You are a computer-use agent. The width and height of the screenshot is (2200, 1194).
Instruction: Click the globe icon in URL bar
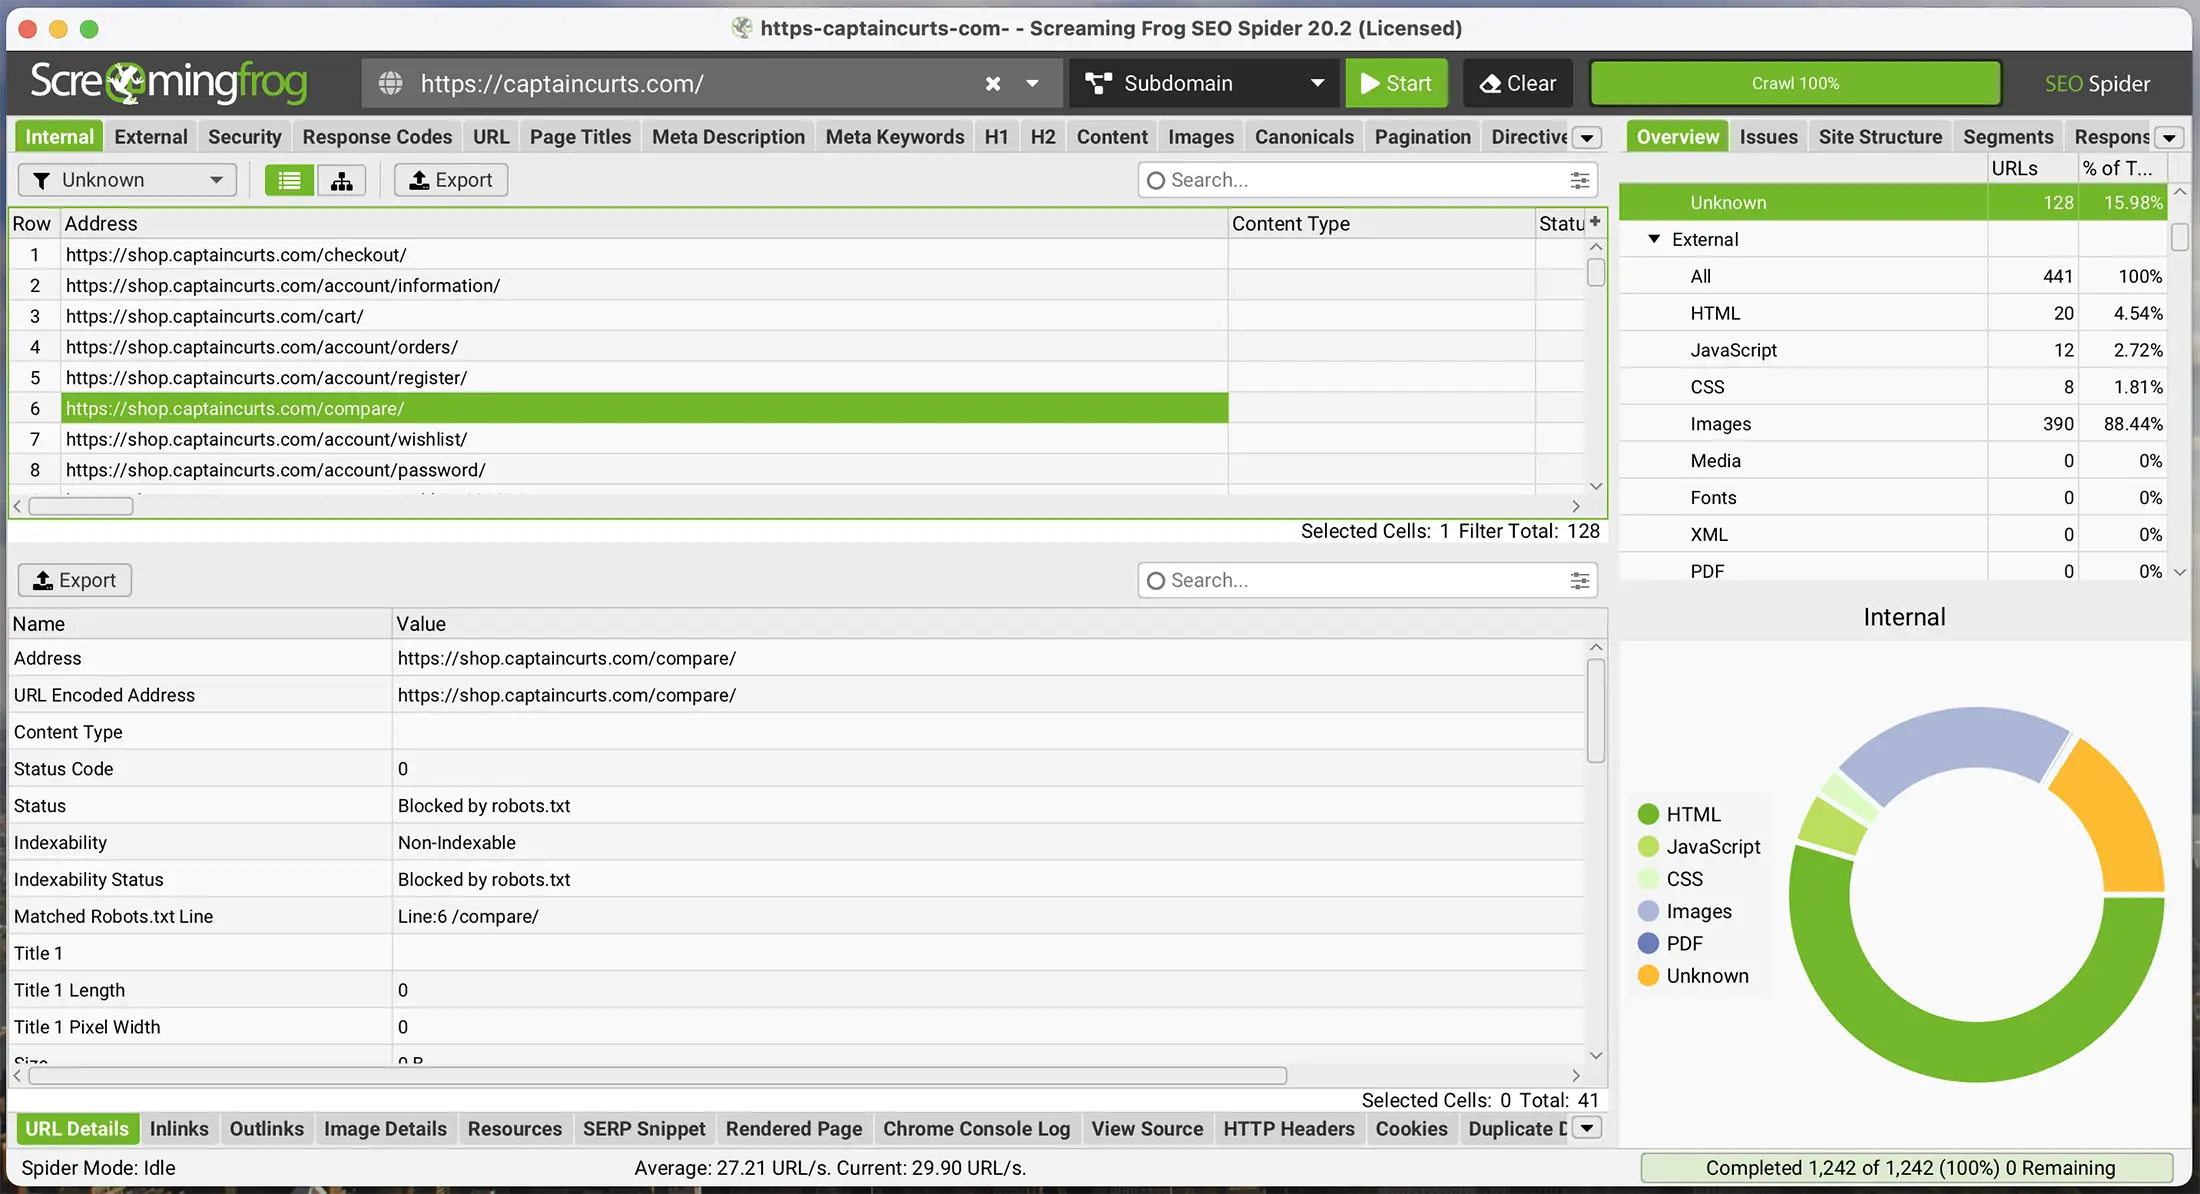pyautogui.click(x=391, y=83)
